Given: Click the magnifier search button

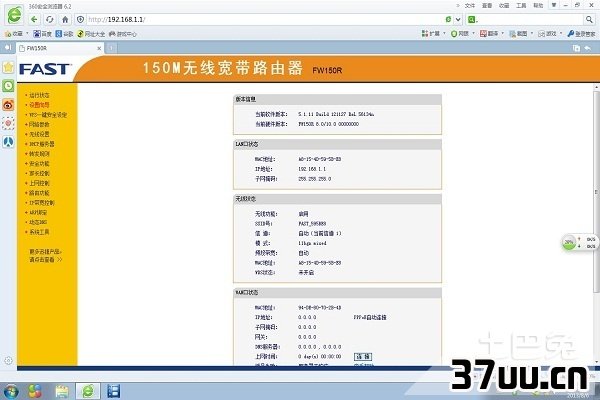Looking at the screenshot, I should pyautogui.click(x=589, y=19).
